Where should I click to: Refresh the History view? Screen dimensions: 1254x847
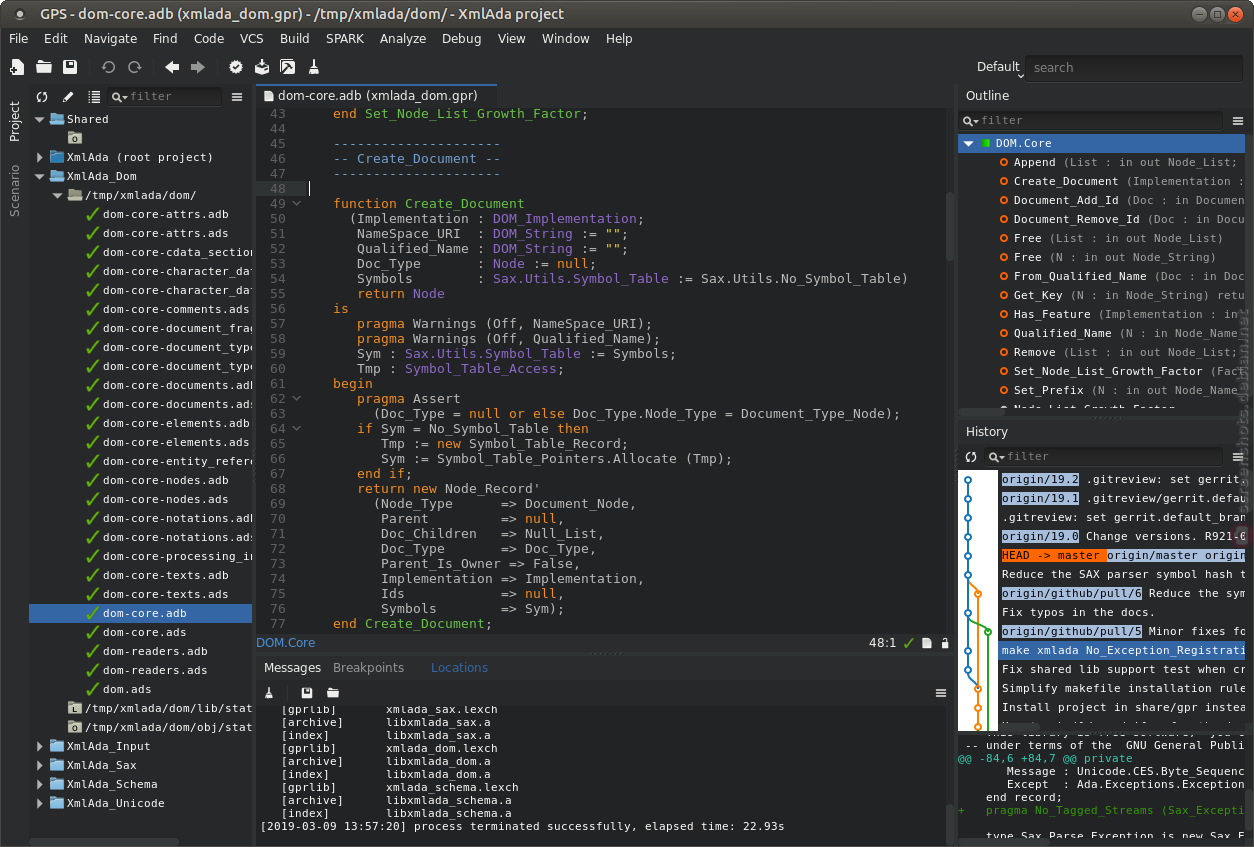(970, 457)
